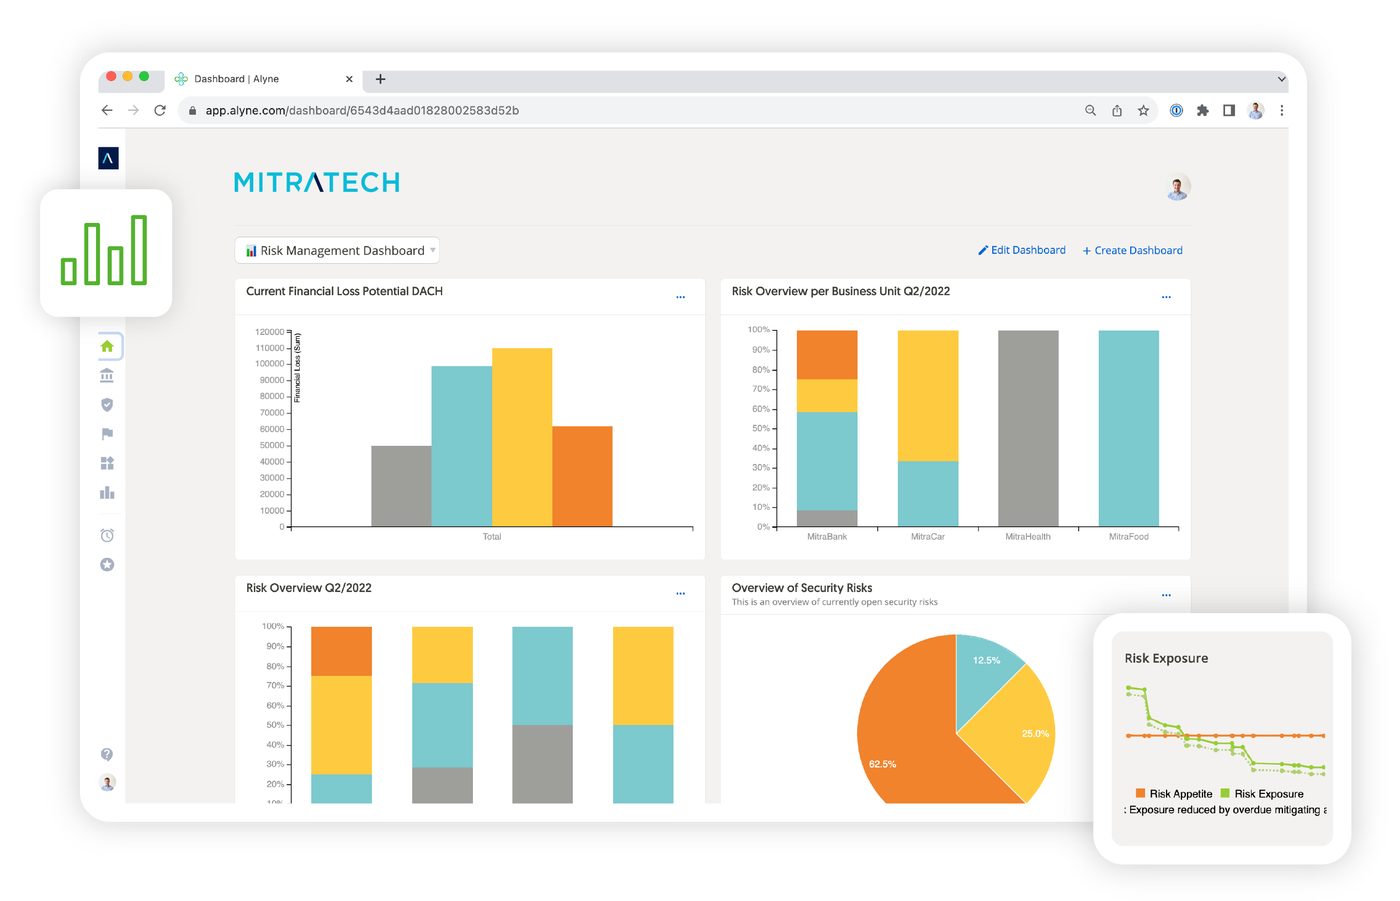Click the 'Risk Exposure' card title
This screenshot has width=1400, height=901.
coord(1166,658)
